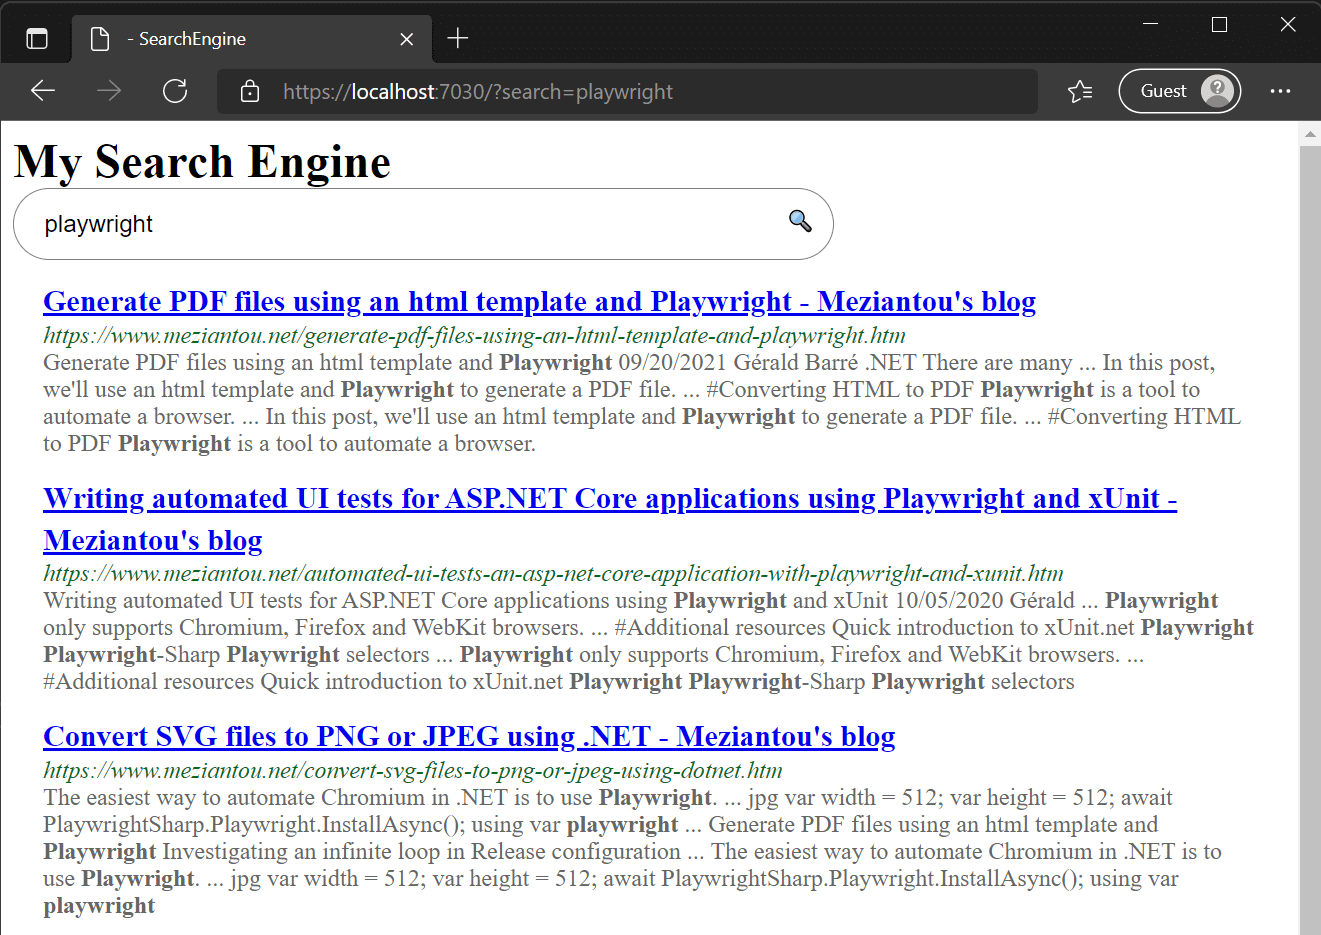Image resolution: width=1321 pixels, height=935 pixels.
Task: Click the magnifying glass search icon
Action: click(x=799, y=221)
